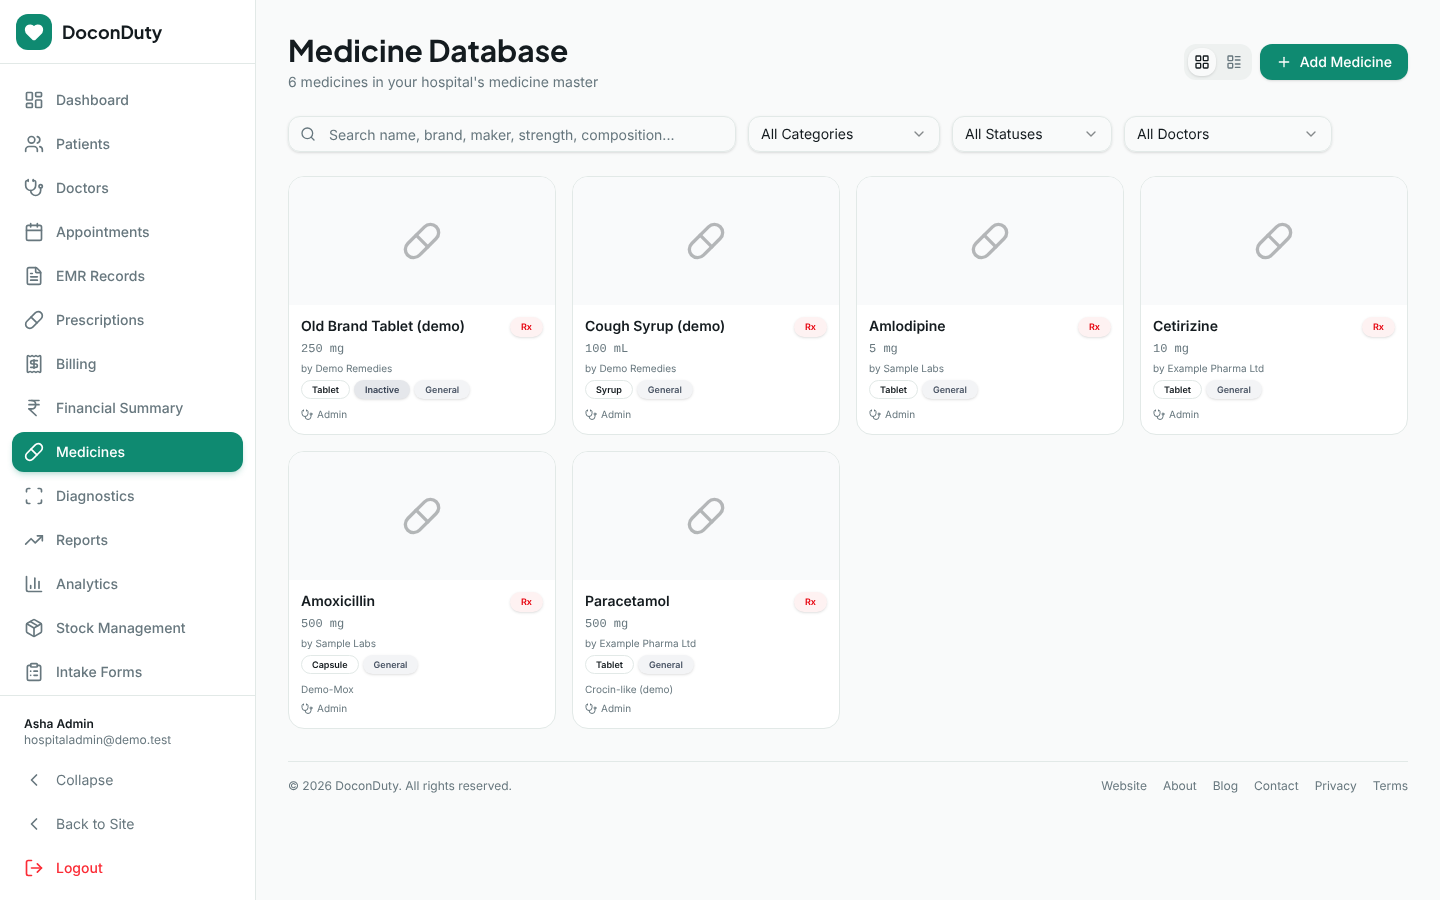Click the Financial Summary rupee icon
The image size is (1440, 900).
[34, 408]
